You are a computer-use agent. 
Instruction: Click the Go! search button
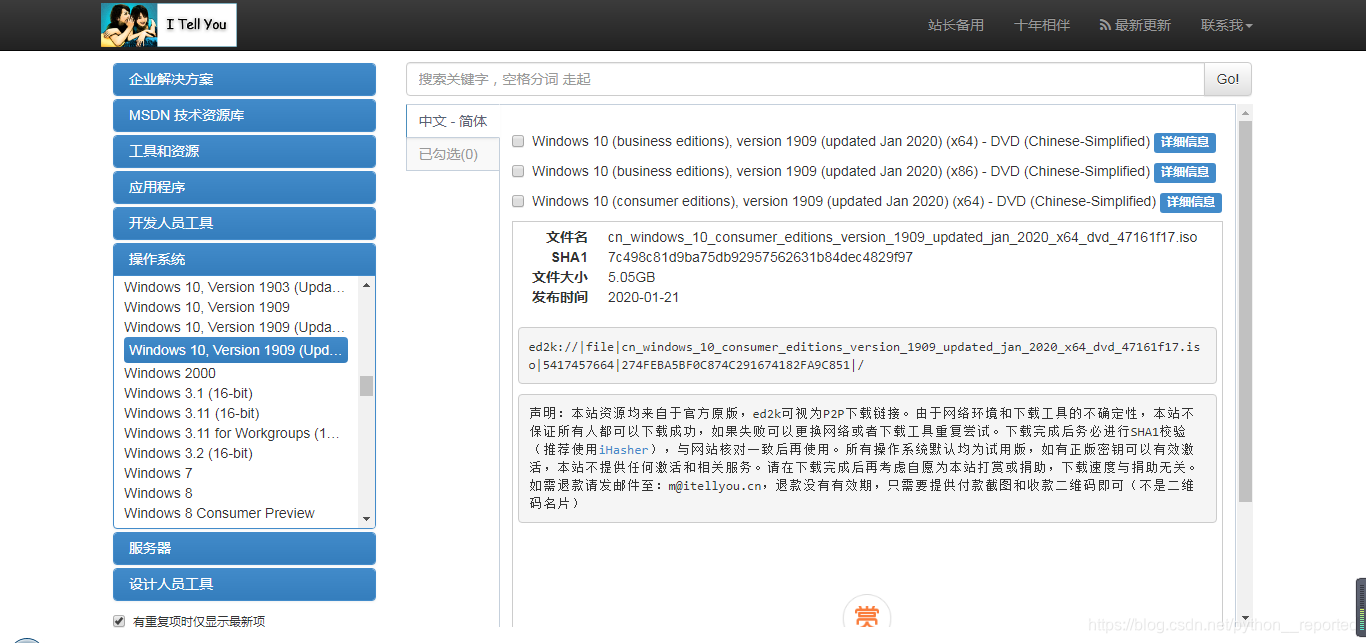1228,79
